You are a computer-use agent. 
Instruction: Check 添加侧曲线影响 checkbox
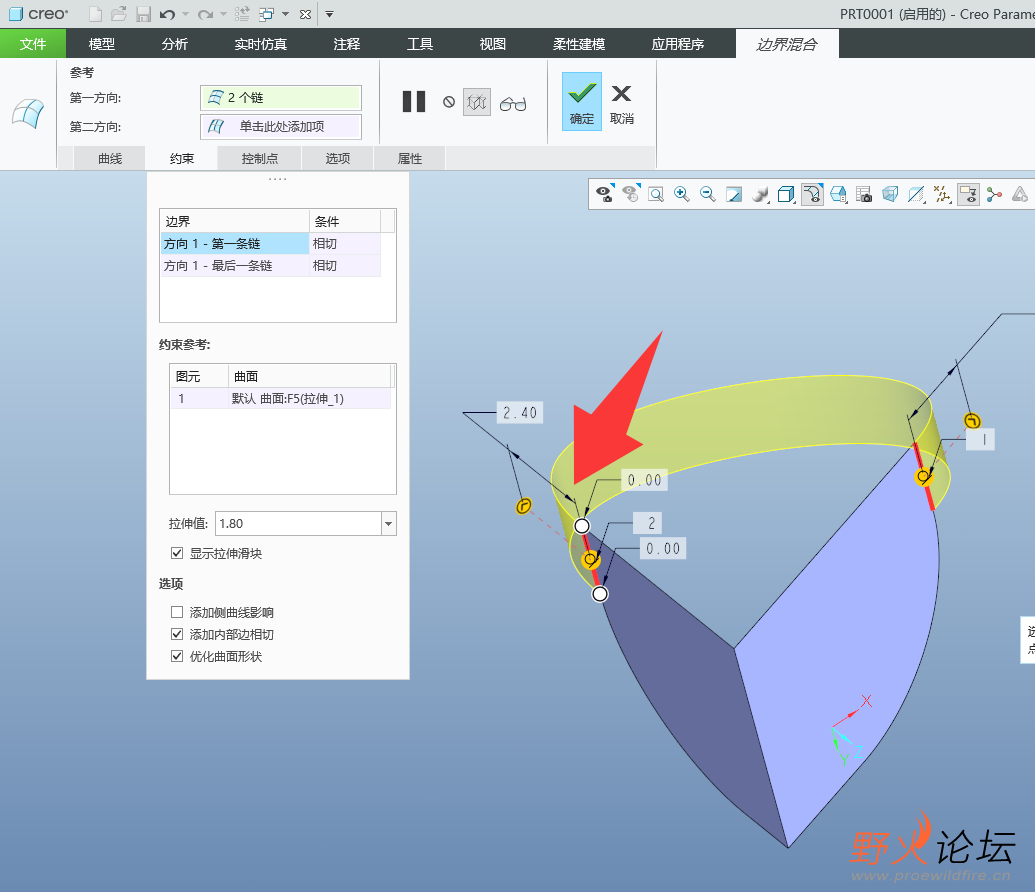click(177, 612)
